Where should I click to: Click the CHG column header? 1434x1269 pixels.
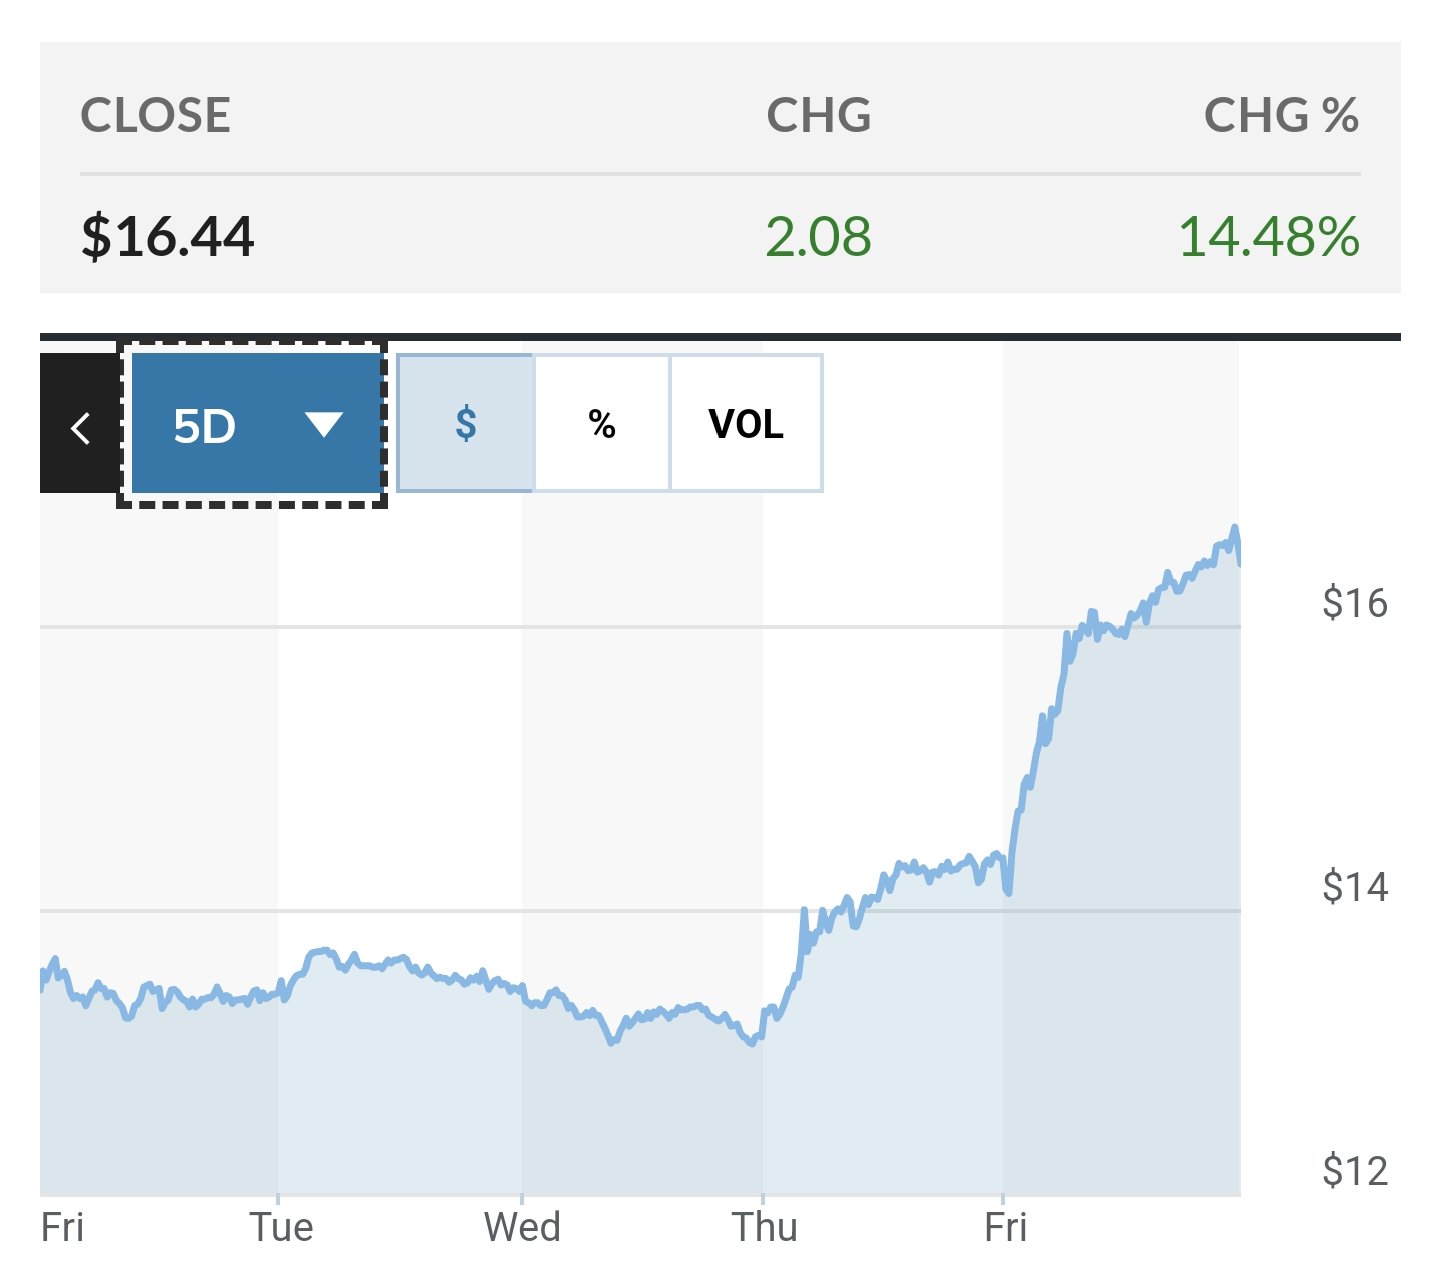point(818,116)
